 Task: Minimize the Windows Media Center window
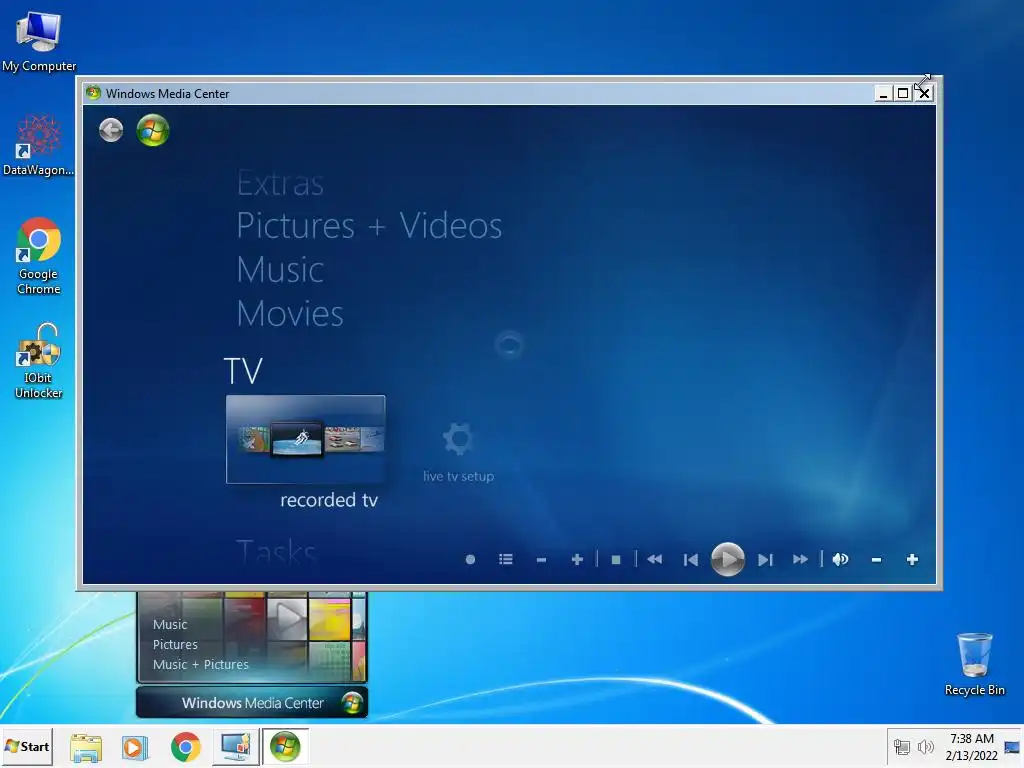tap(883, 93)
